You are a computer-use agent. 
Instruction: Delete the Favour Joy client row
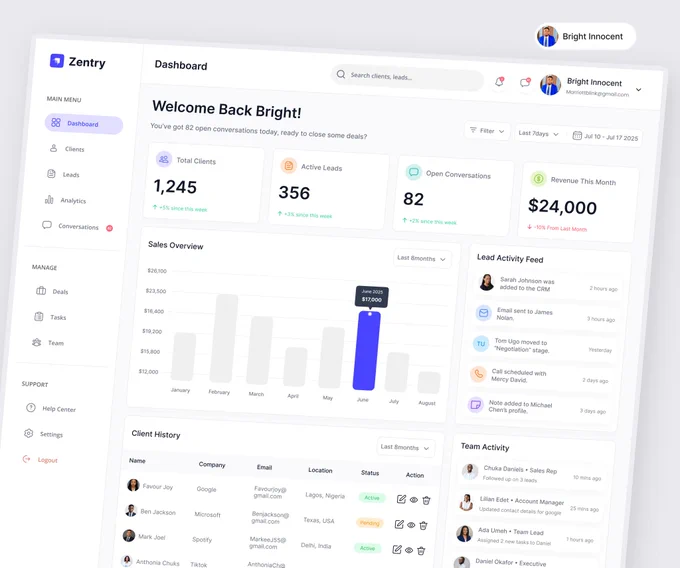pyautogui.click(x=426, y=500)
